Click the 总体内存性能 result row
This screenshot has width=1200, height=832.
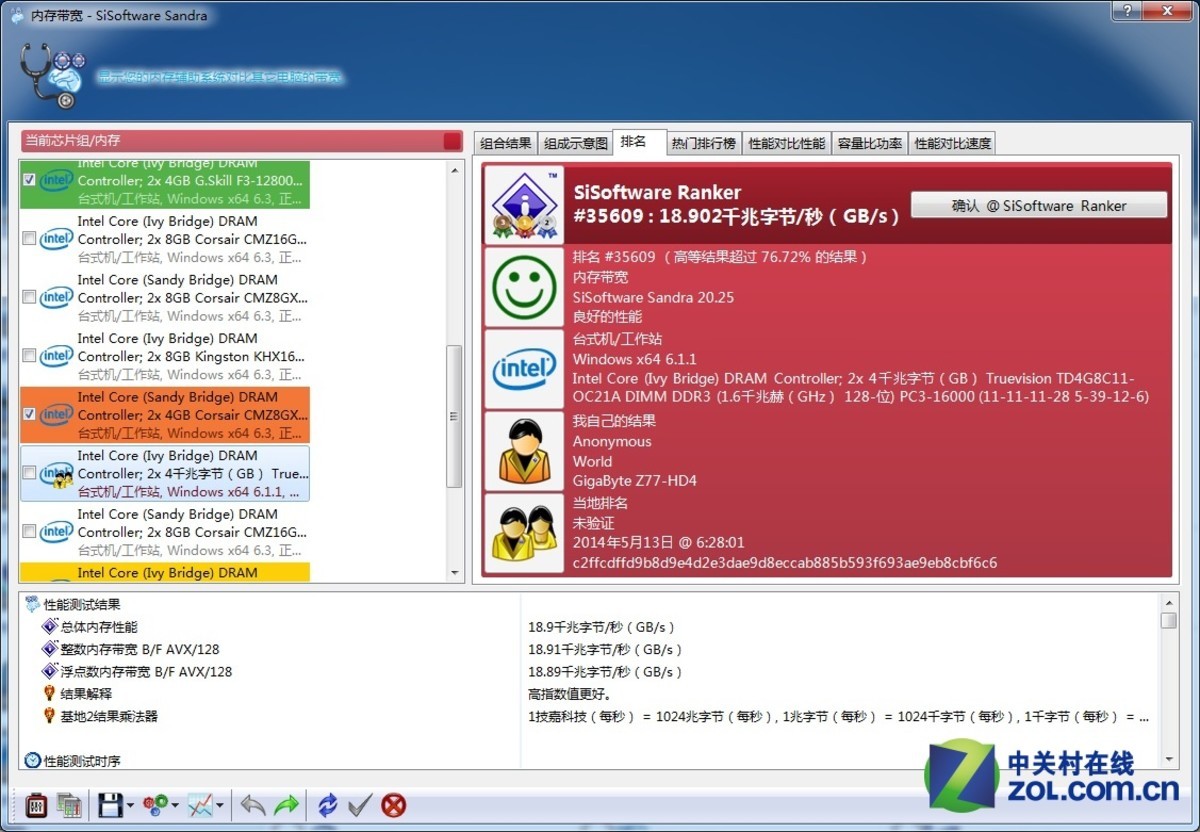click(x=590, y=627)
